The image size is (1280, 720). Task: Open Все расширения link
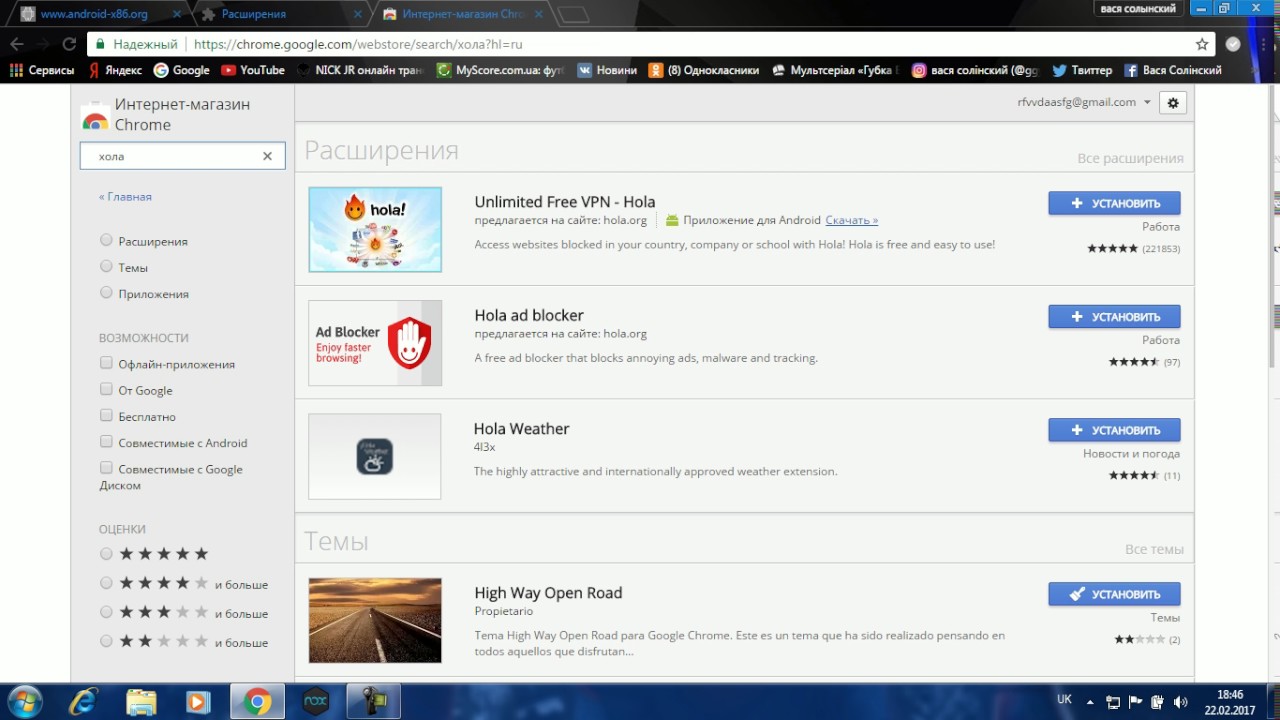click(x=1130, y=158)
